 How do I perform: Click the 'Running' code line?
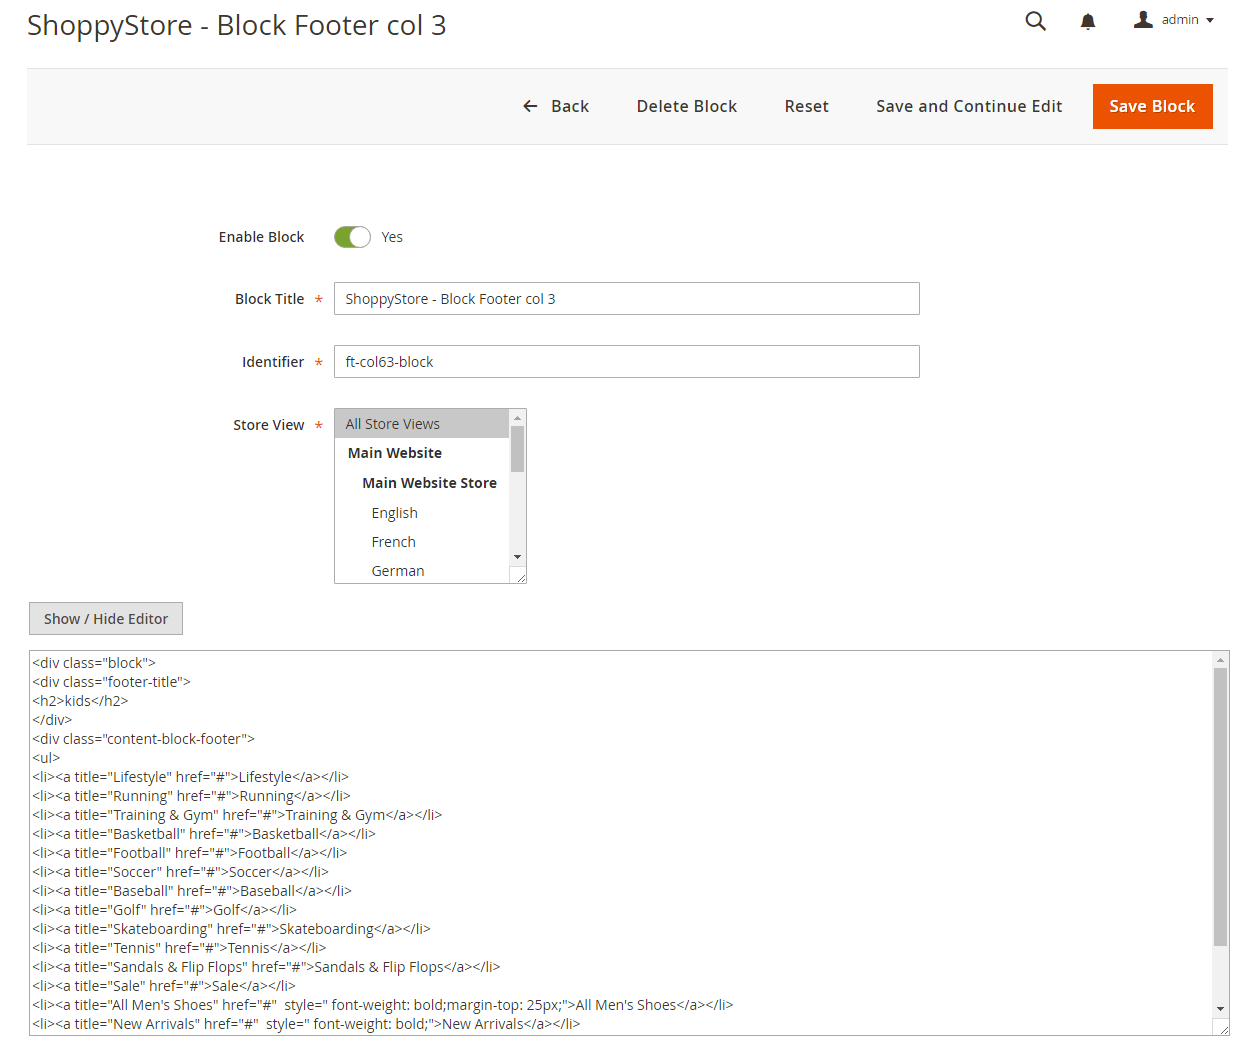191,796
